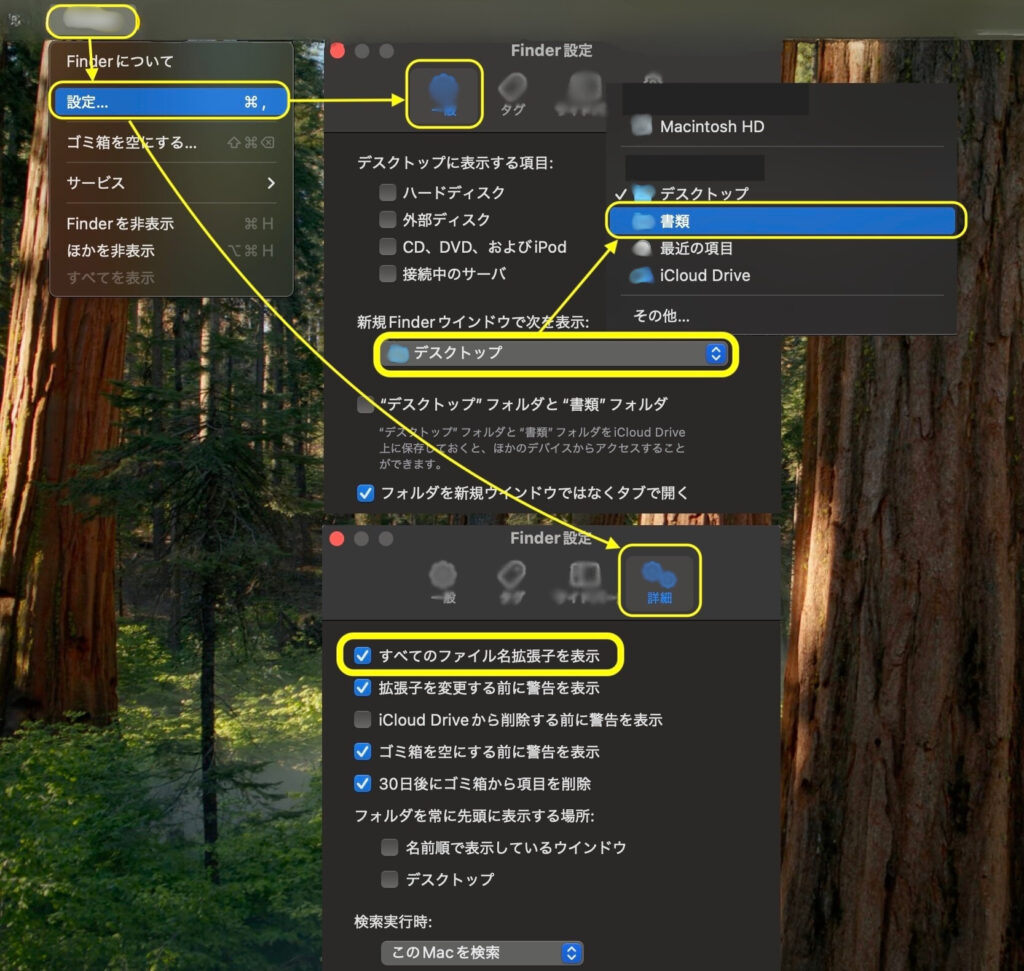Viewport: 1024px width, 971px height.
Task: Toggle すべてのファイル名拡張子を表示 checkbox
Action: pyautogui.click(x=363, y=656)
